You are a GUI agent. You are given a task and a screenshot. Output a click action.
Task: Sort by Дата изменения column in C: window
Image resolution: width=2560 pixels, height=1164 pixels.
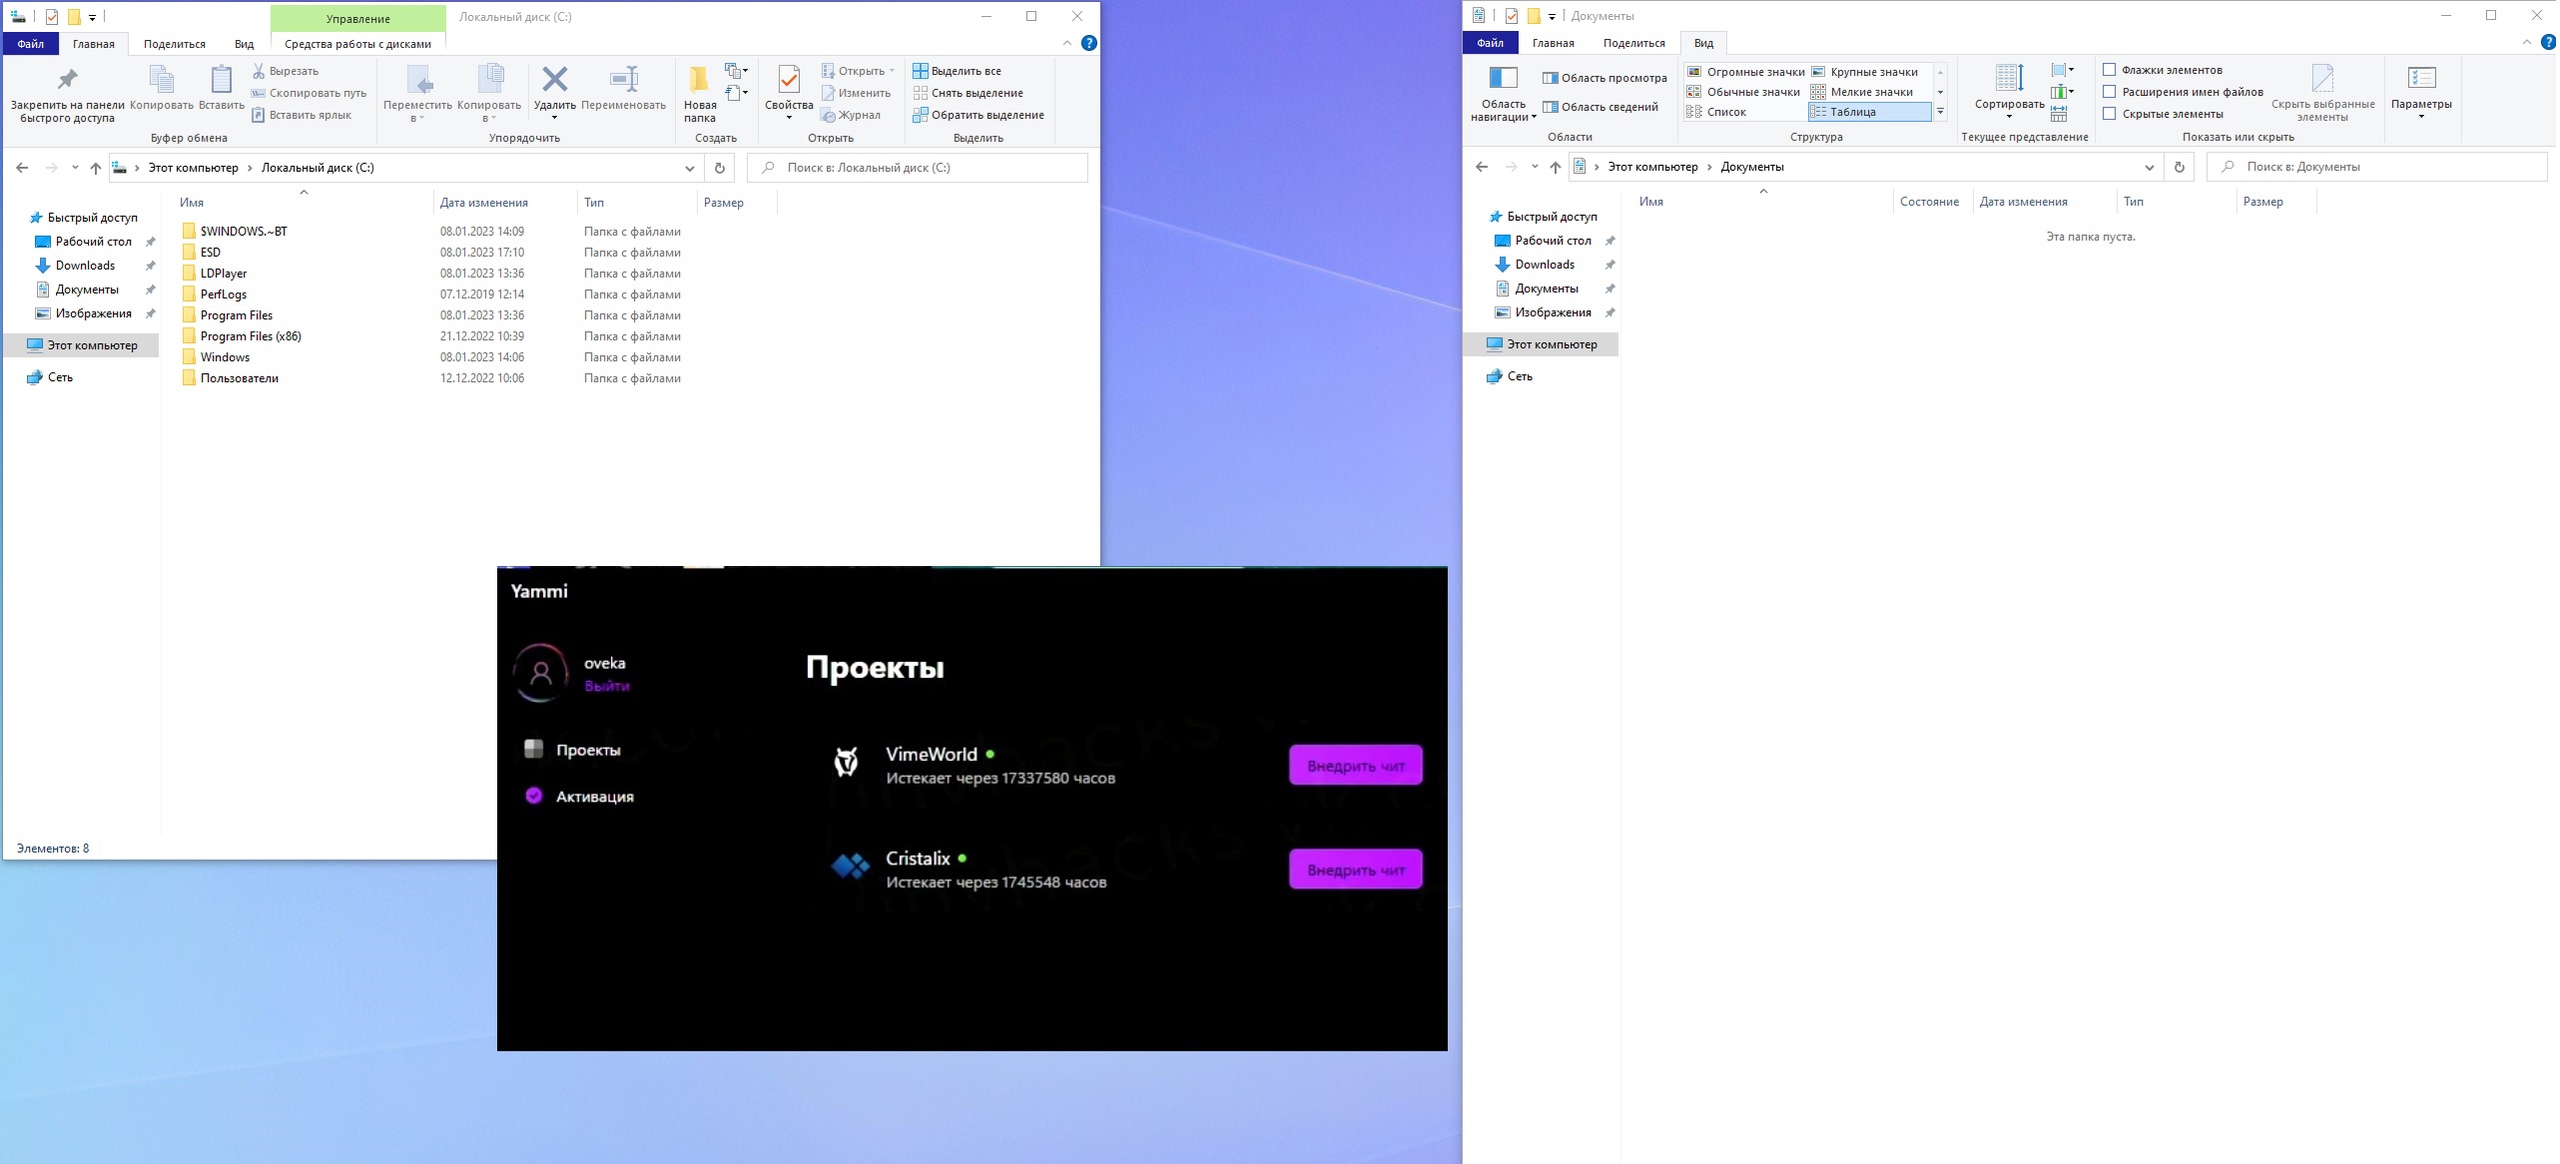click(484, 203)
